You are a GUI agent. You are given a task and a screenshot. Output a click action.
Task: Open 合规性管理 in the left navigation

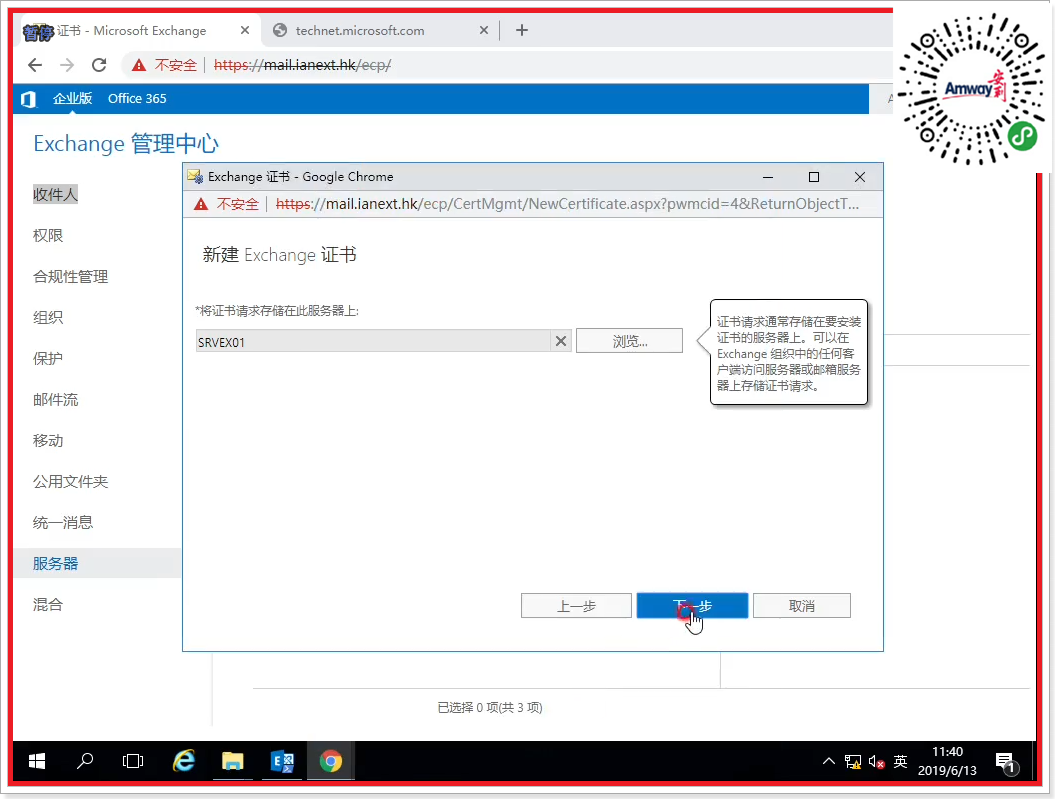[71, 276]
